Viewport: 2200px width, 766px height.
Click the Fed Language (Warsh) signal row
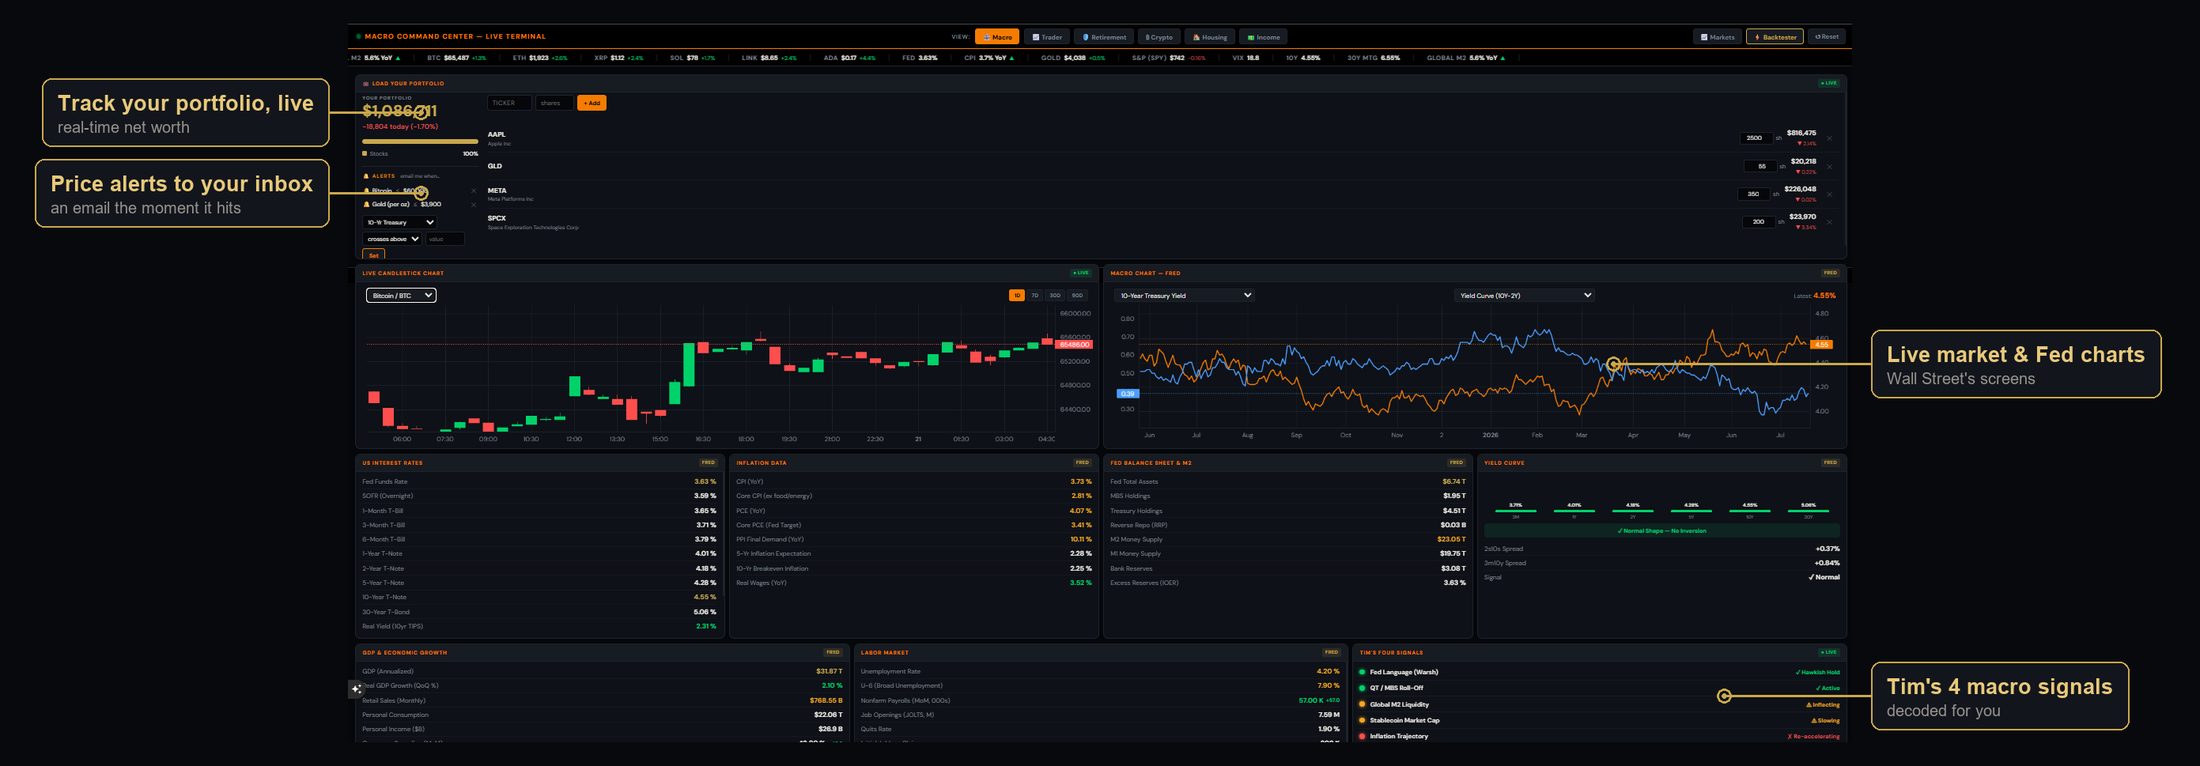click(1599, 672)
